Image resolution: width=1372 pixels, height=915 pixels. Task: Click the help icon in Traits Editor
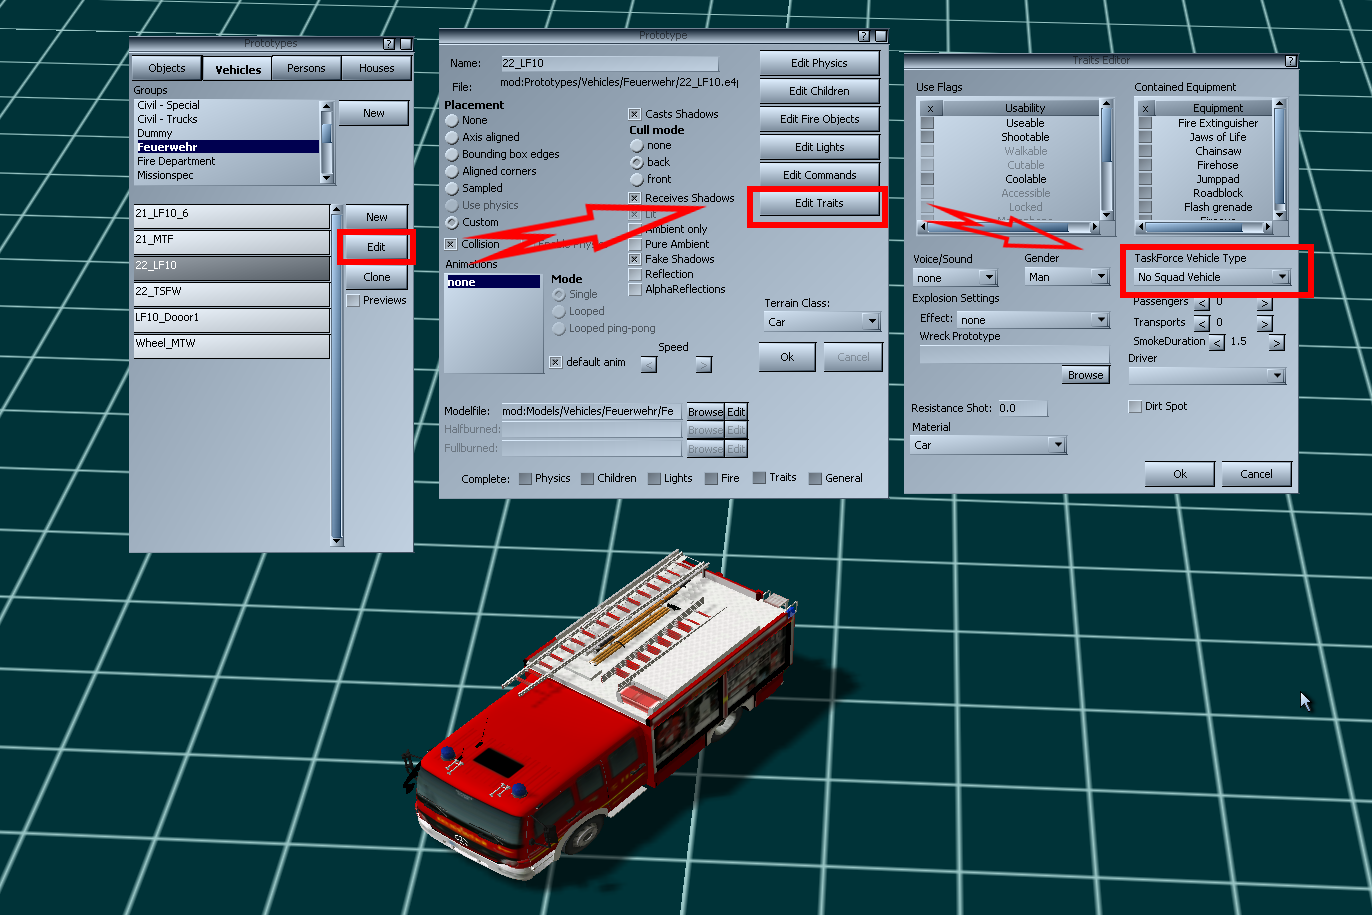(1290, 61)
